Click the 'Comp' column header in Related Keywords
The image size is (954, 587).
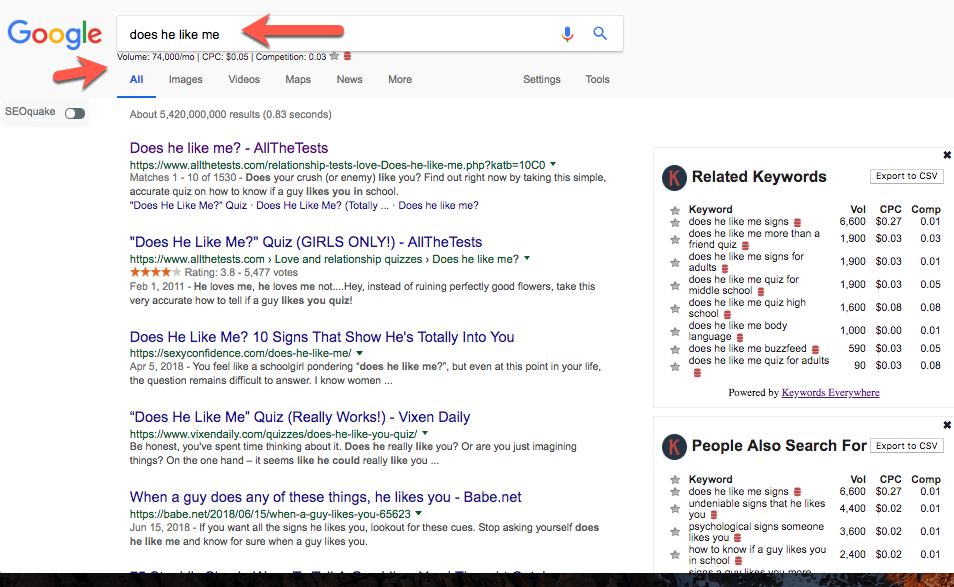[925, 209]
